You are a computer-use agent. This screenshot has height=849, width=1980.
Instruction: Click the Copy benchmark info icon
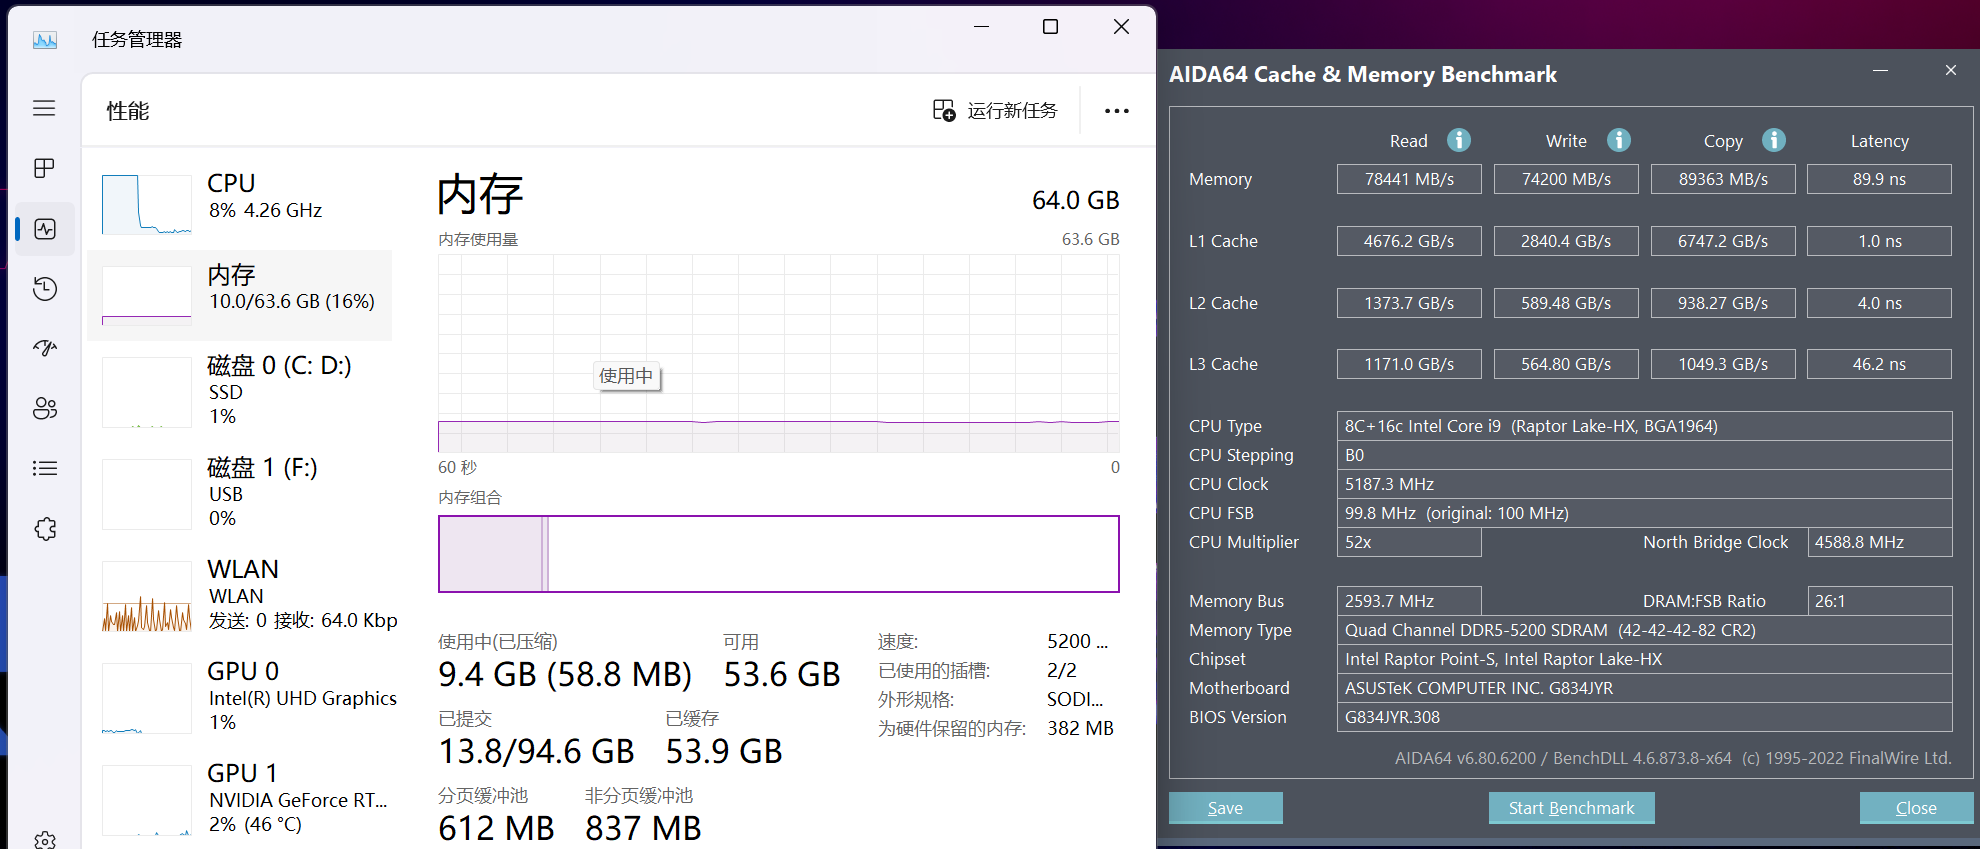click(x=1774, y=140)
